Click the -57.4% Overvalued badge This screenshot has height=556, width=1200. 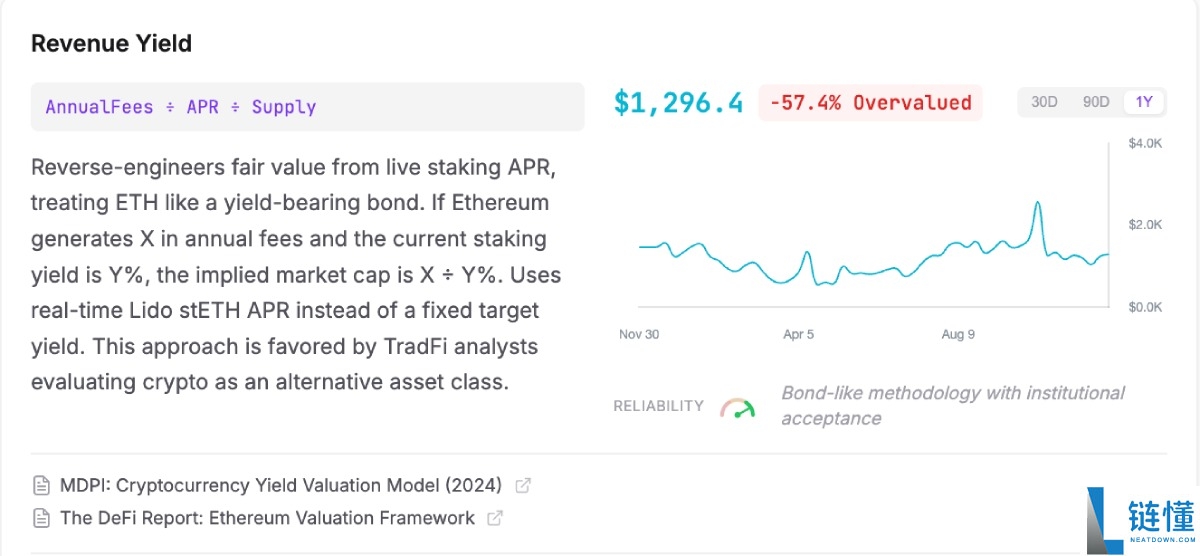coord(870,103)
